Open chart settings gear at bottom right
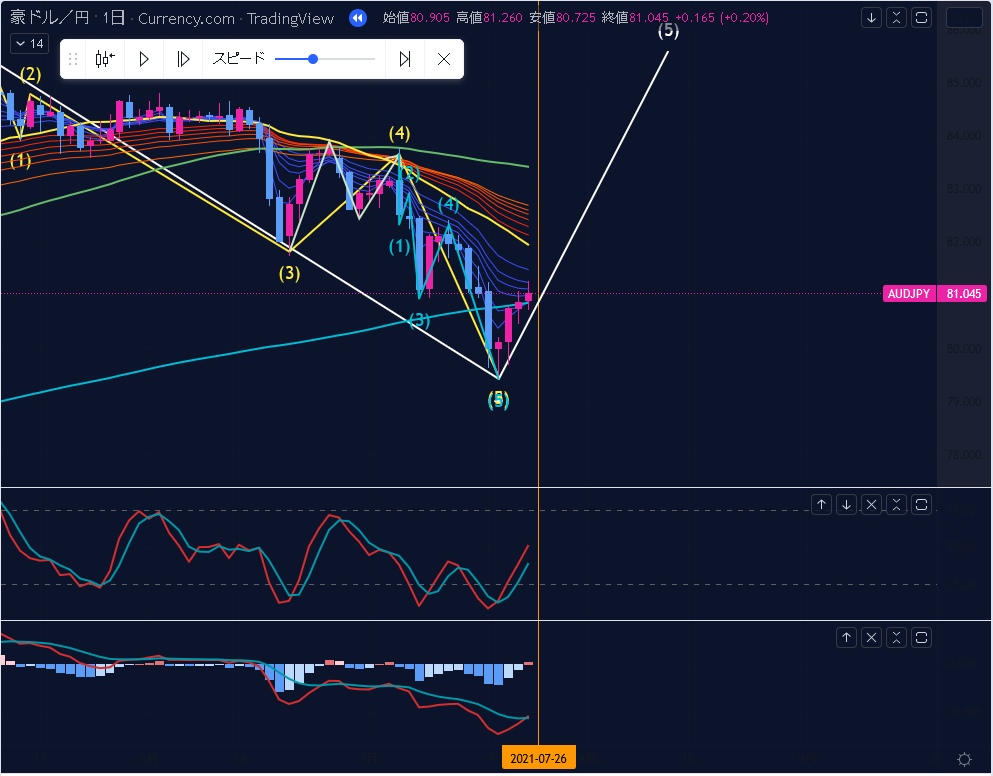 (x=964, y=759)
